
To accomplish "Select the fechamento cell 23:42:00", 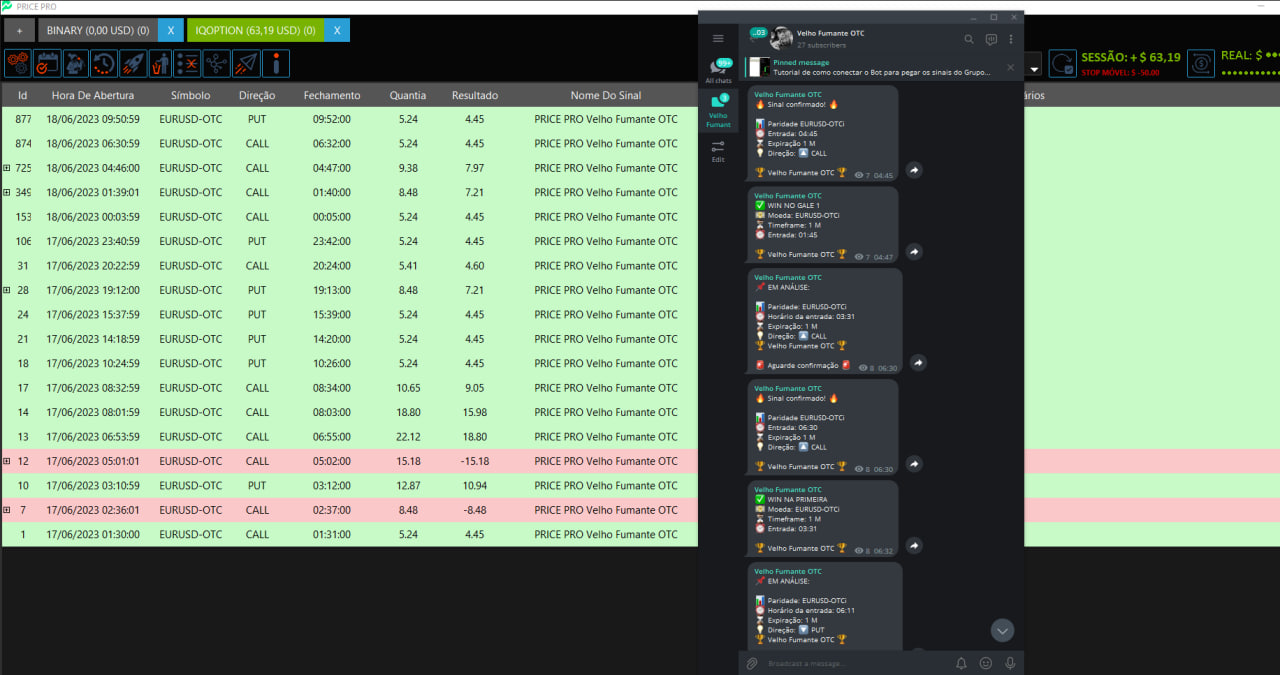I will click(x=332, y=241).
